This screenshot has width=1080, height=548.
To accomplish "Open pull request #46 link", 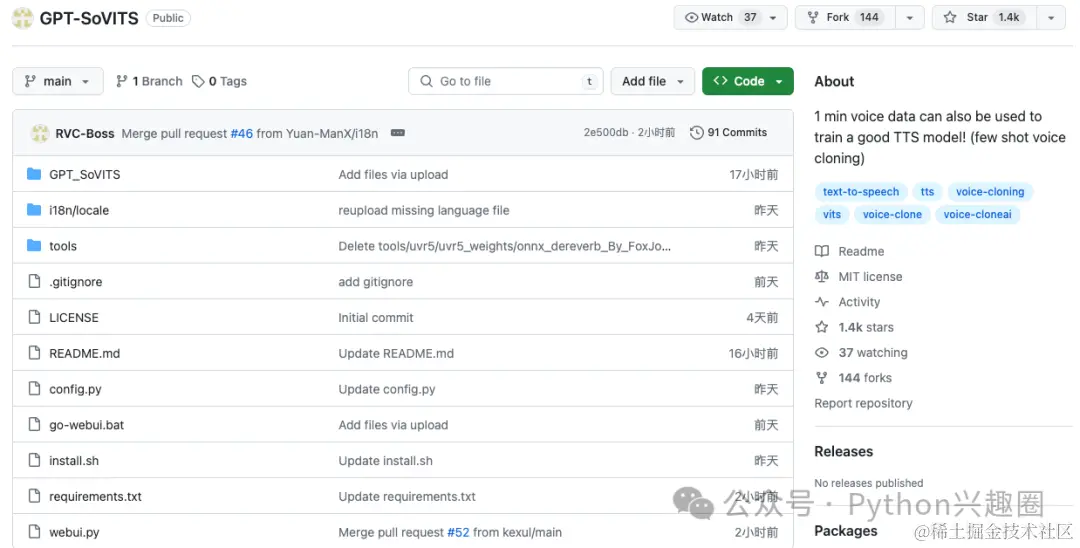I will tap(242, 134).
